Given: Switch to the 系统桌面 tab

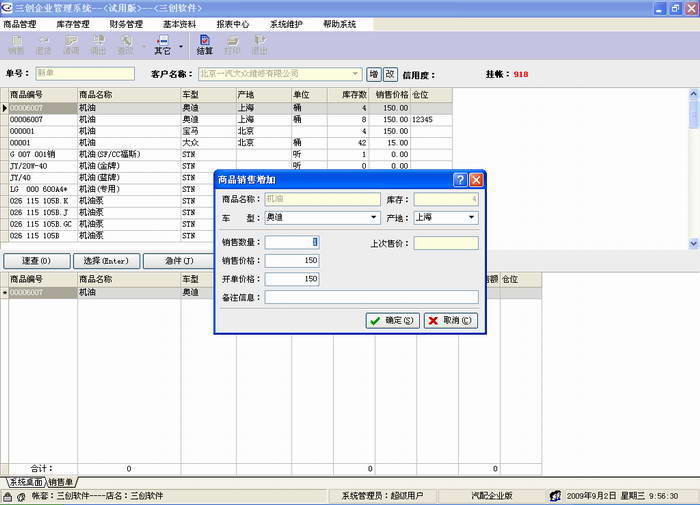Looking at the screenshot, I should click(26, 482).
